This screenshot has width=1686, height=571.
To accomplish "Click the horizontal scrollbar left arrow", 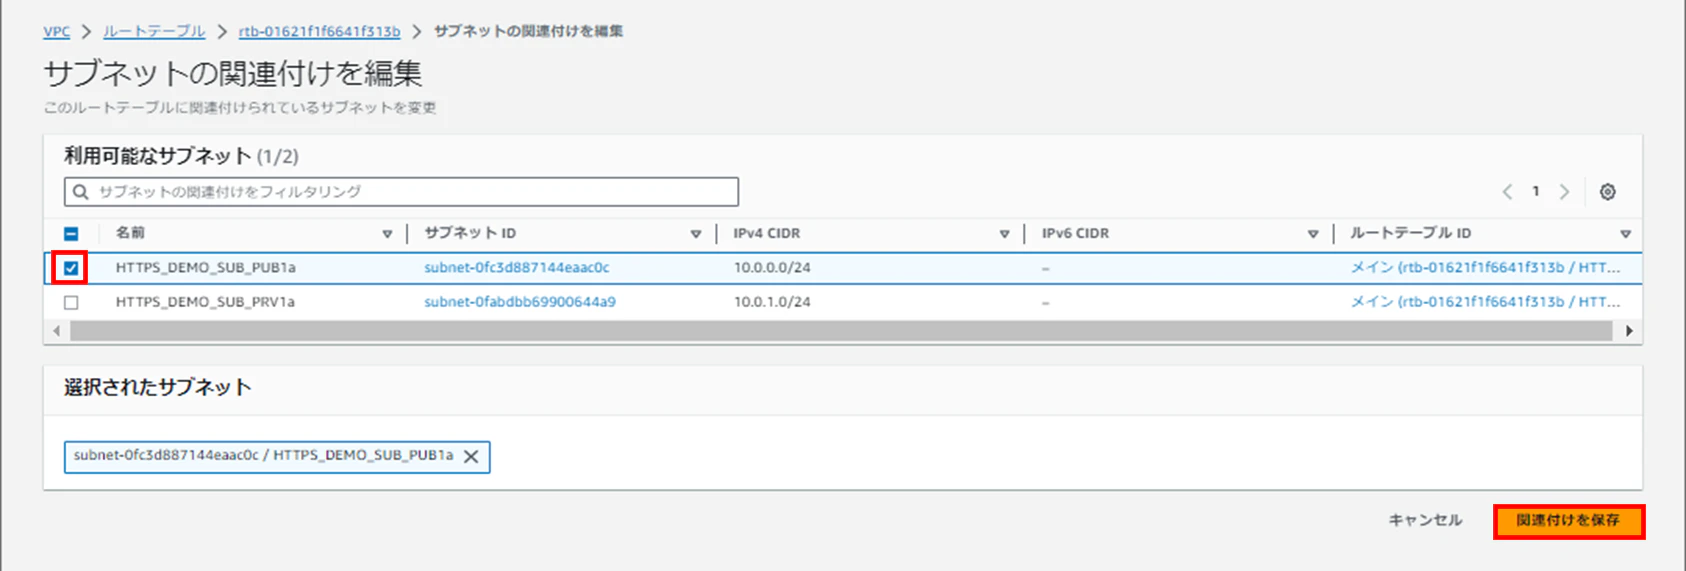I will click(x=56, y=331).
